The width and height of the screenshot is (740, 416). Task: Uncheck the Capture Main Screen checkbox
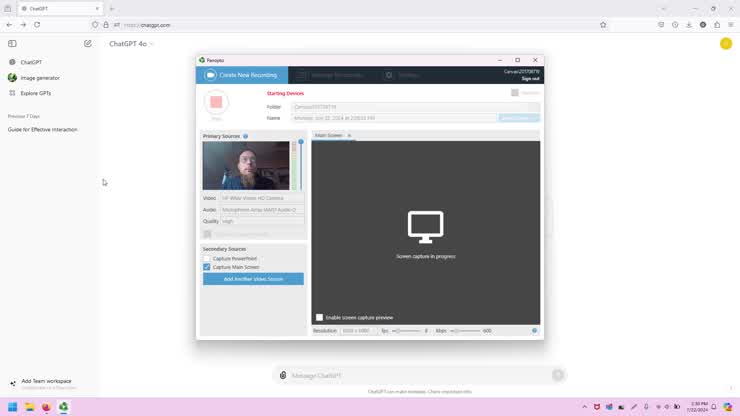point(207,267)
